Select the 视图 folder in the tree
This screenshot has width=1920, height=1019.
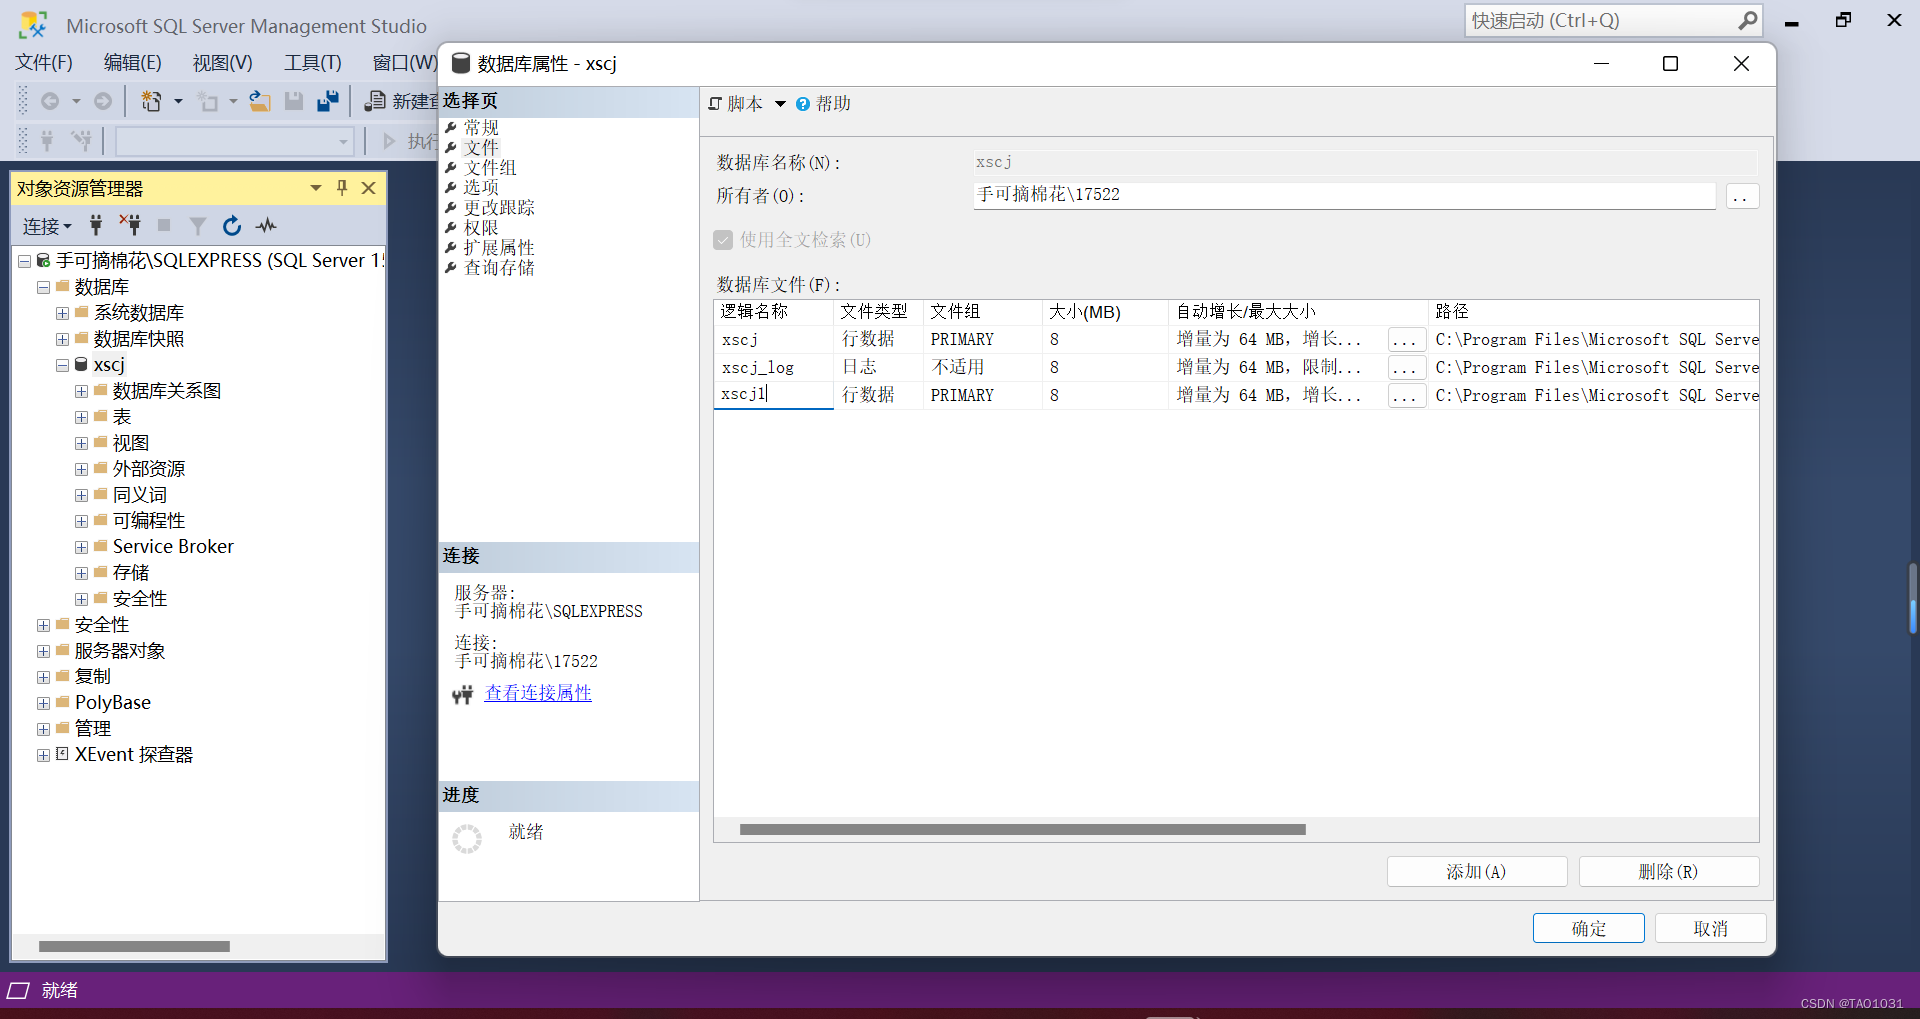click(131, 443)
